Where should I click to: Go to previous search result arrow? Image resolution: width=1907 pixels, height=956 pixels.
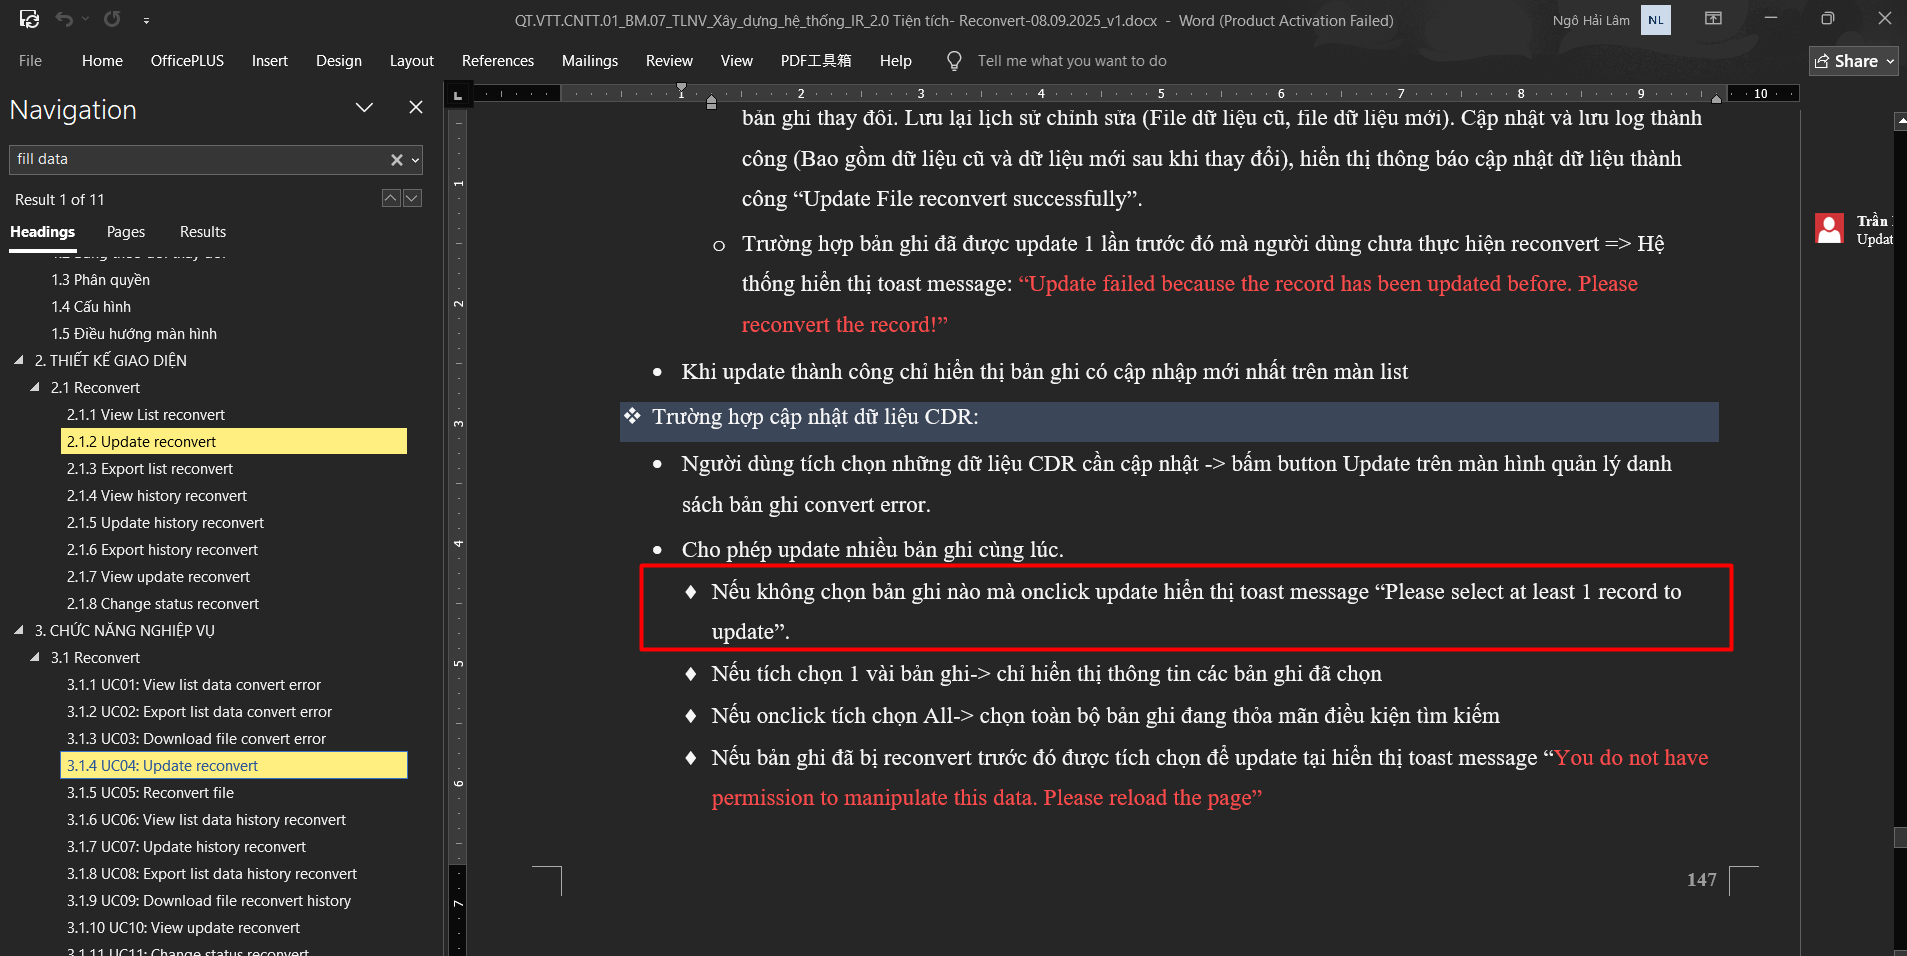click(391, 198)
